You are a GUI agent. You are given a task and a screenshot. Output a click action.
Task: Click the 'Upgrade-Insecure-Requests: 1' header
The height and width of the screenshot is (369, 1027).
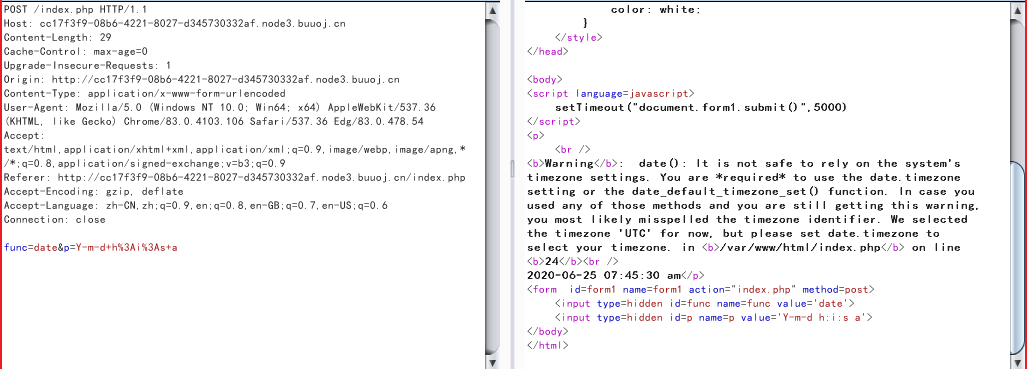(87, 66)
